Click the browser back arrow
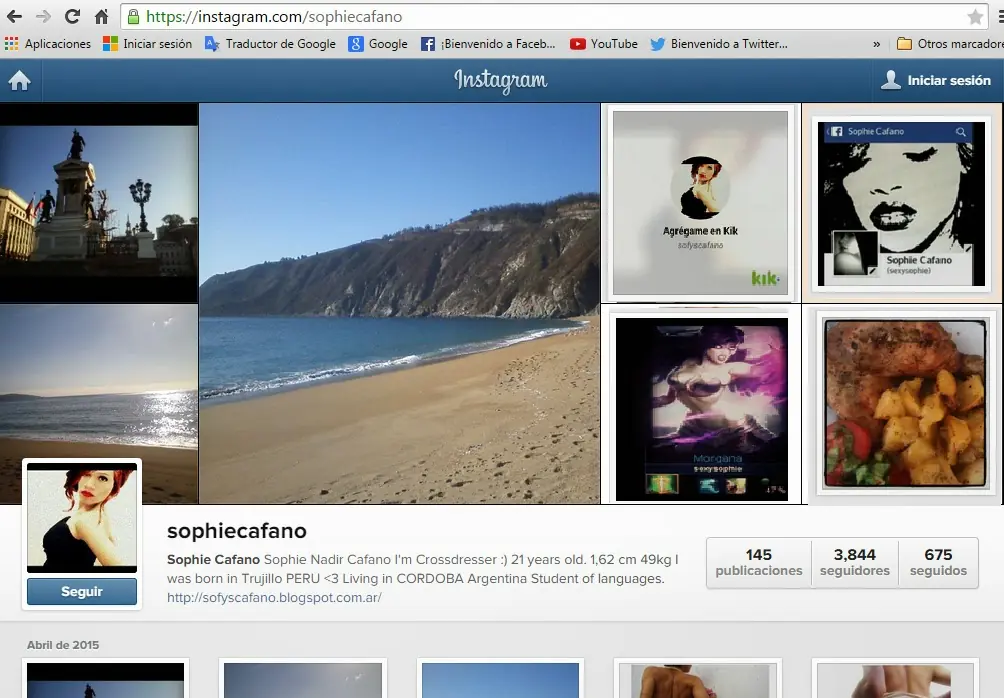Image resolution: width=1004 pixels, height=698 pixels. [x=14, y=17]
